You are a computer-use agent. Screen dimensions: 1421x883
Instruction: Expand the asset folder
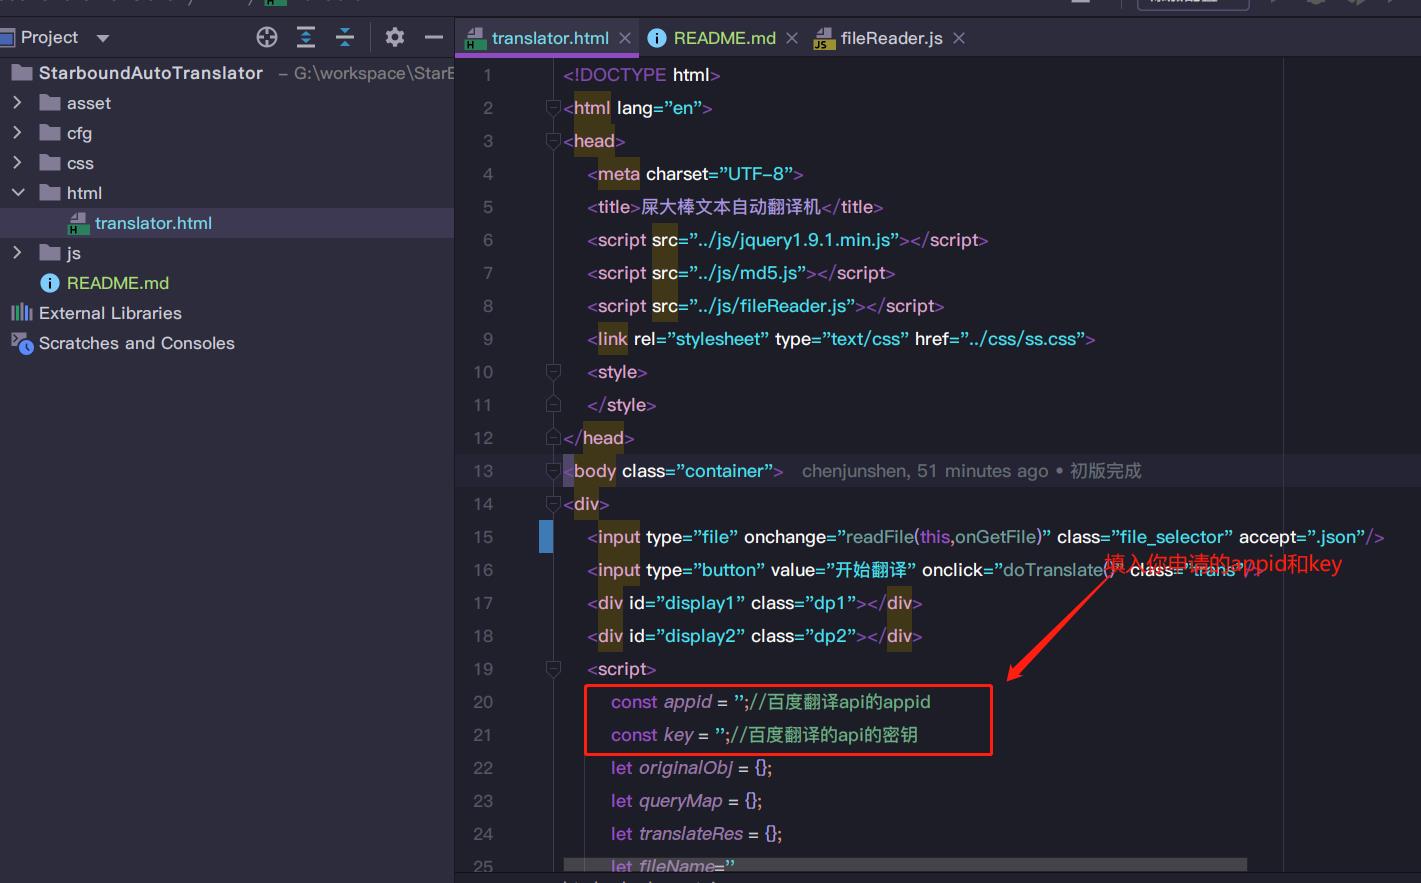point(17,103)
